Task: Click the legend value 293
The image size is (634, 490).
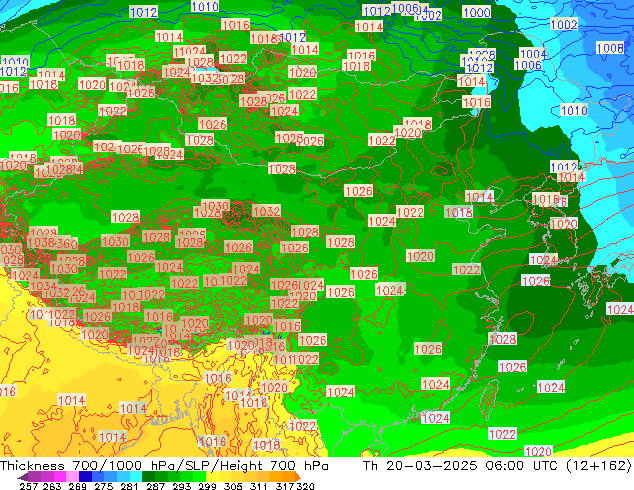Action: click(182, 486)
